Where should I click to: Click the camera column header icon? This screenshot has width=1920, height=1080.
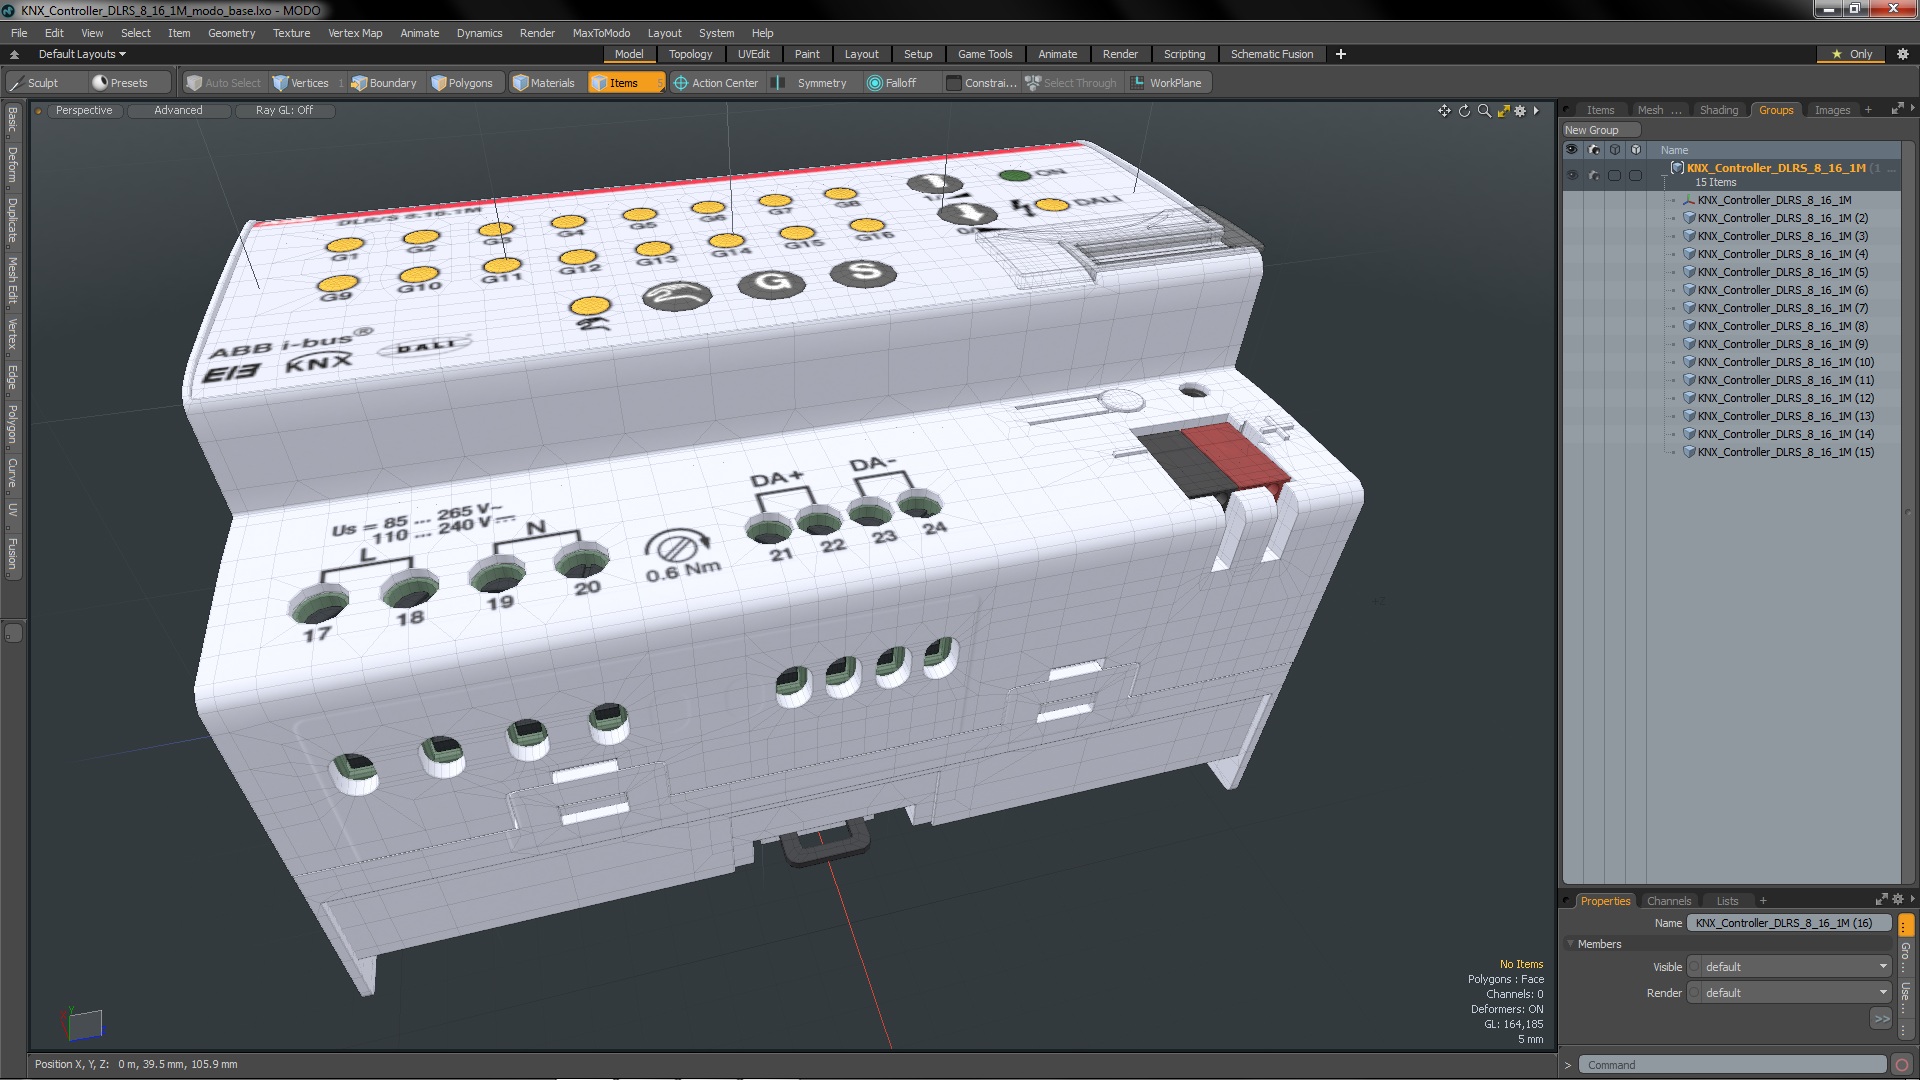(1594, 150)
